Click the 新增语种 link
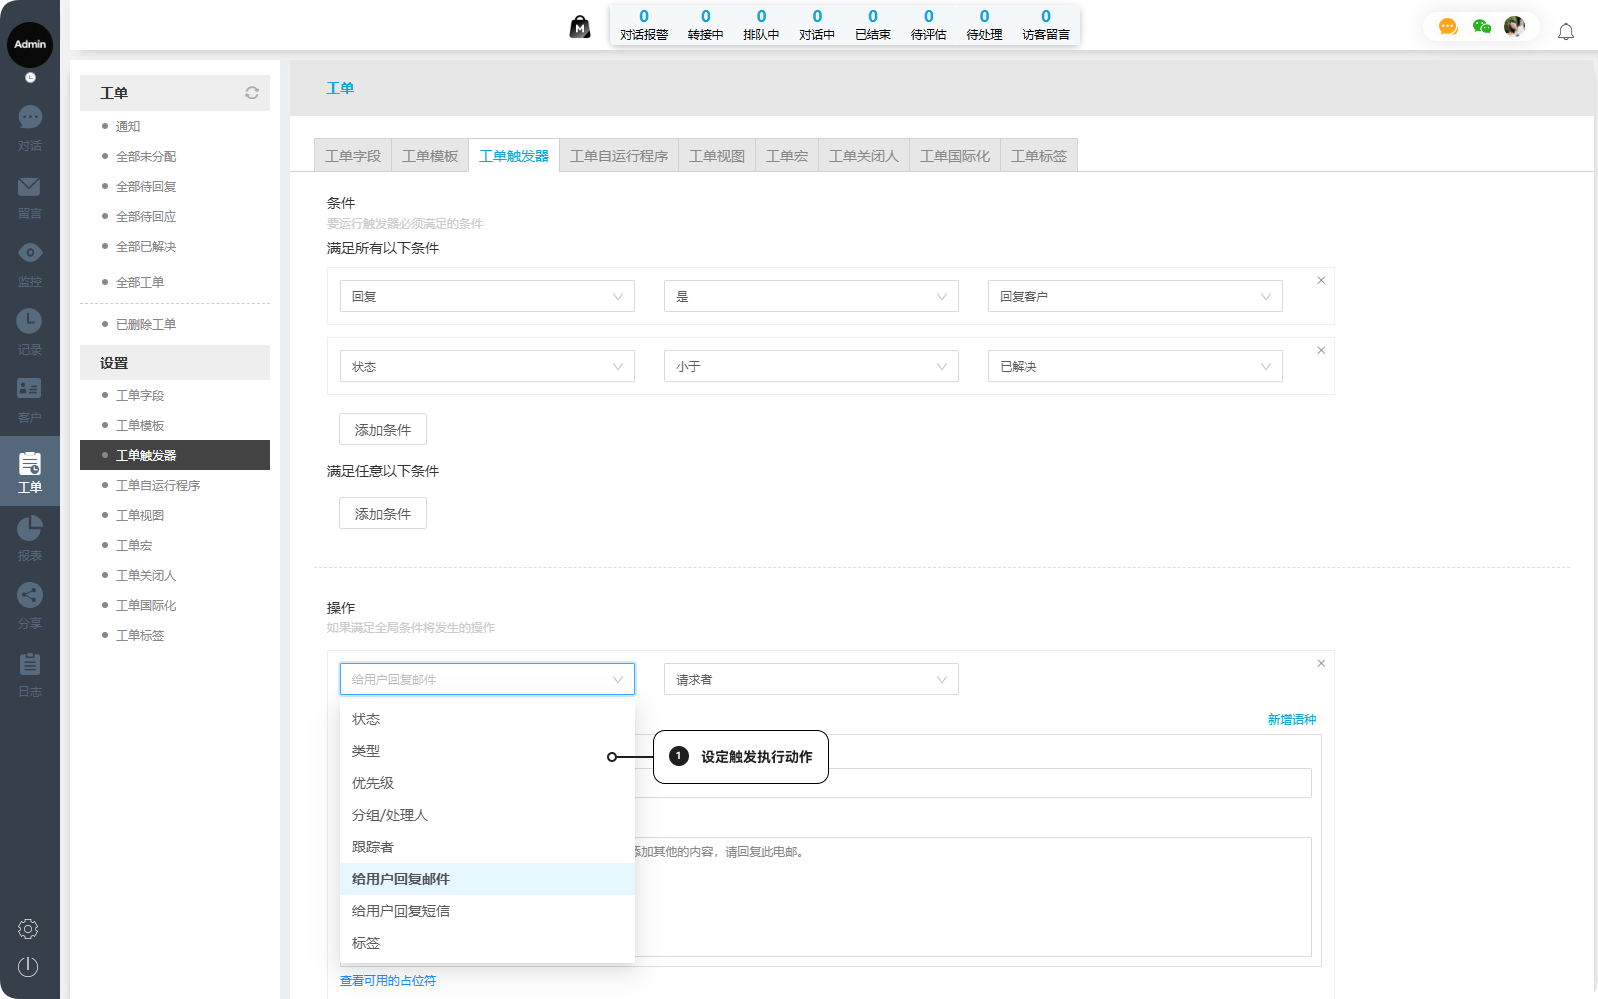1598x999 pixels. (x=1291, y=720)
